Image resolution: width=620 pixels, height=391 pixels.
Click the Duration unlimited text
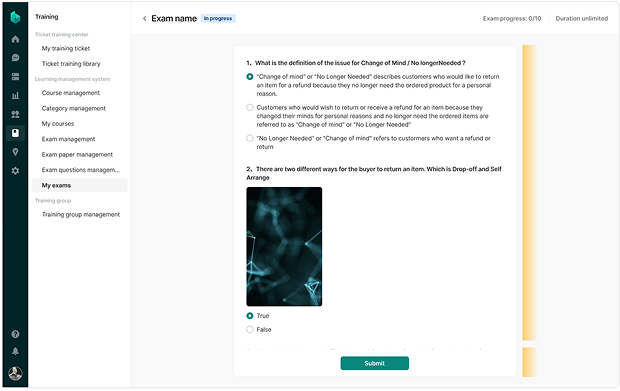coord(582,19)
